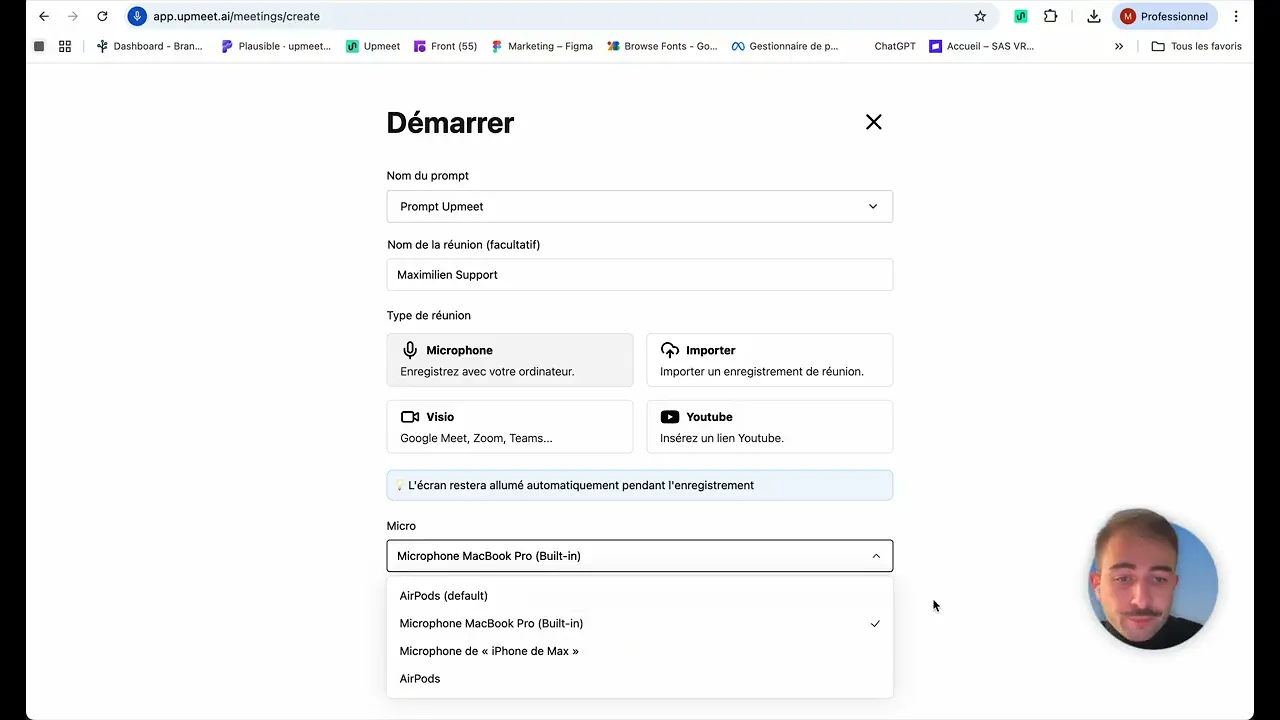The image size is (1280, 720).
Task: Show the hidden bookmarks overflow chevron
Action: pyautogui.click(x=1119, y=46)
